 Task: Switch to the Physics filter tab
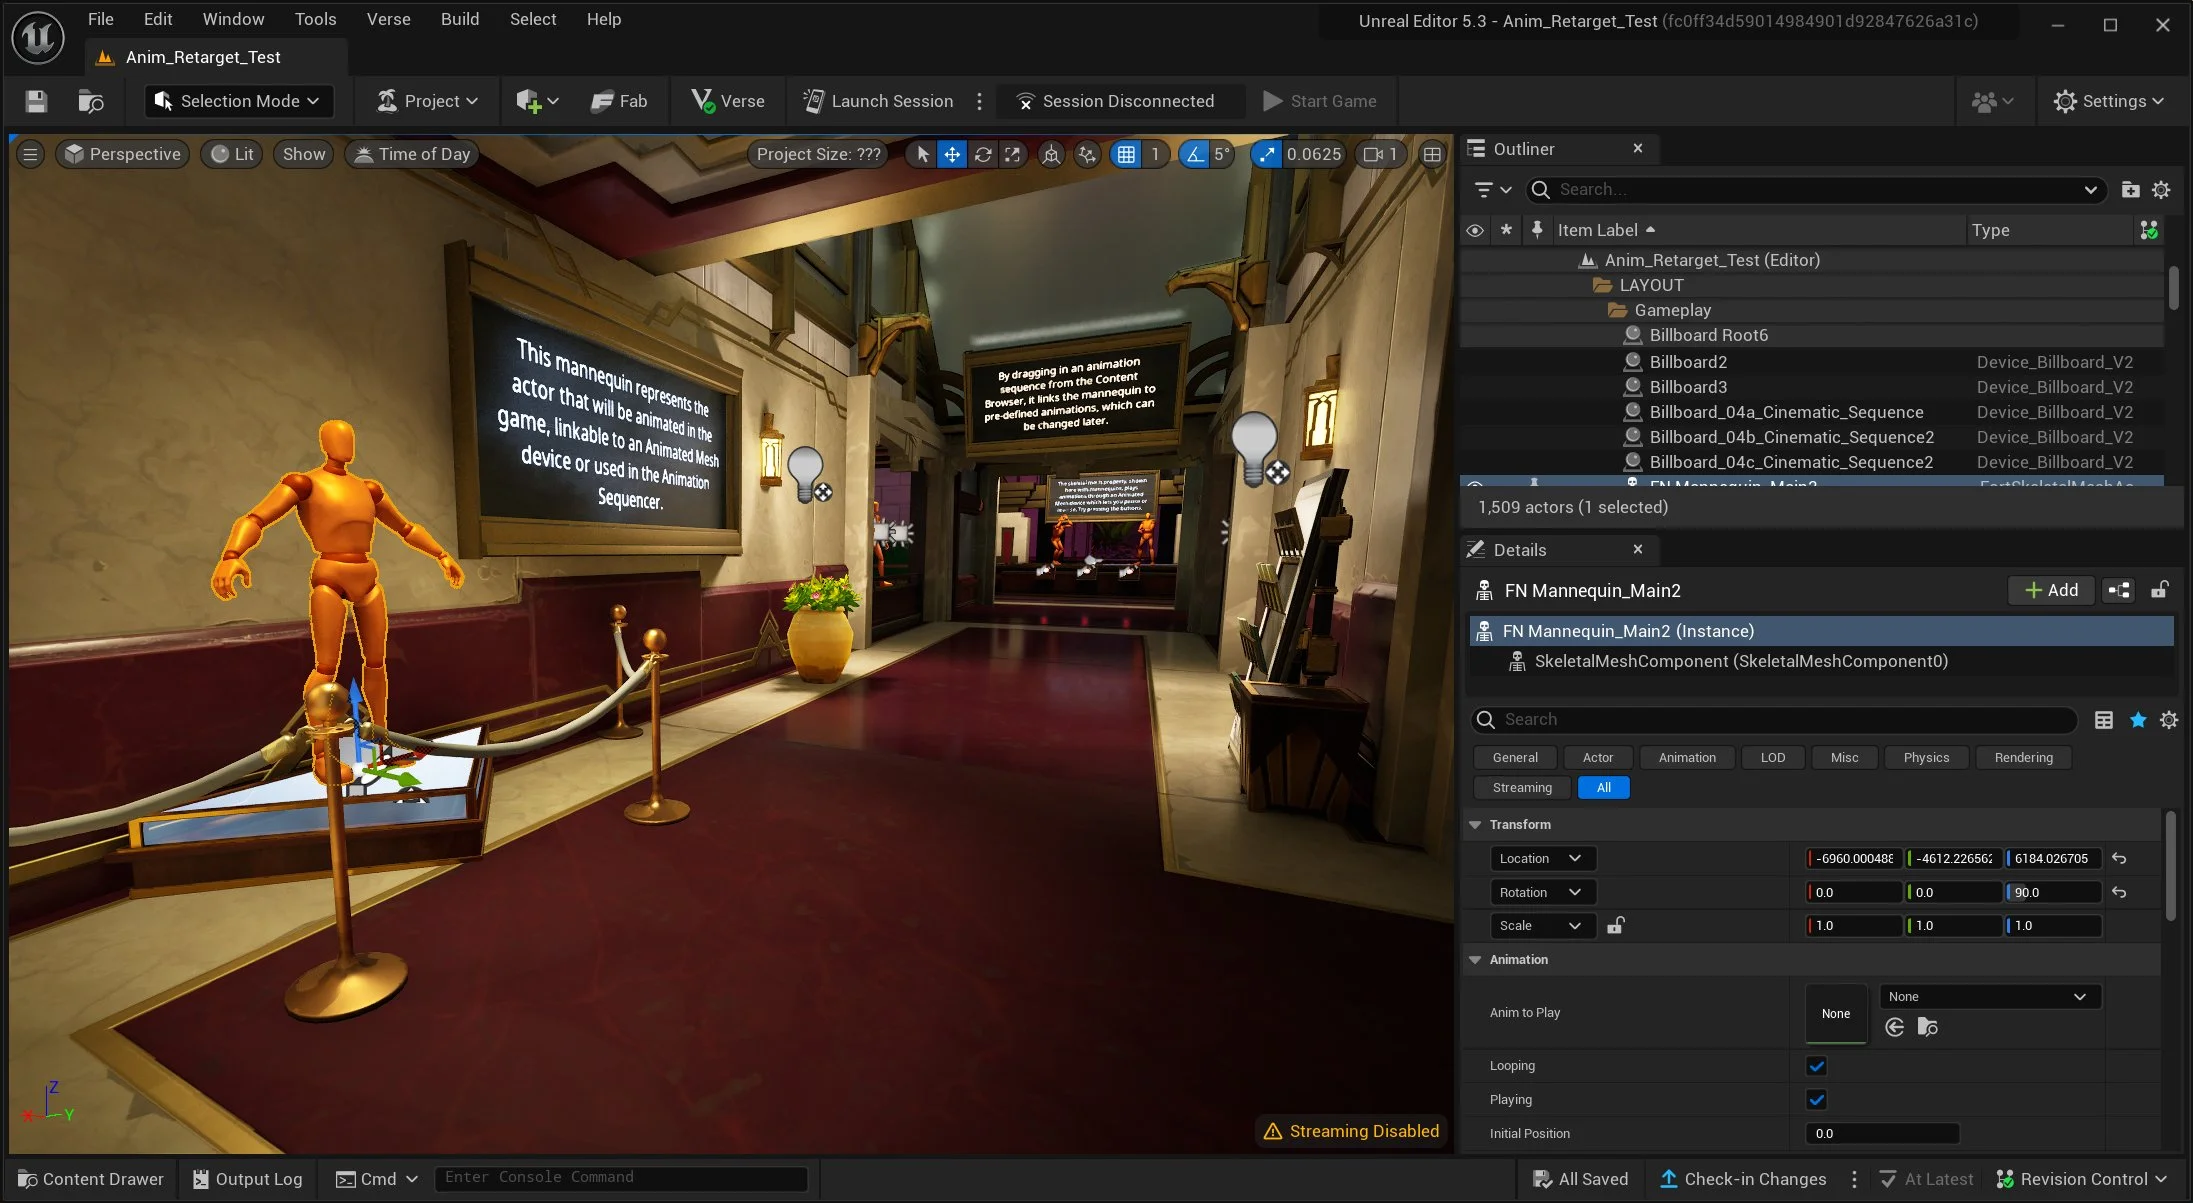click(x=1926, y=758)
